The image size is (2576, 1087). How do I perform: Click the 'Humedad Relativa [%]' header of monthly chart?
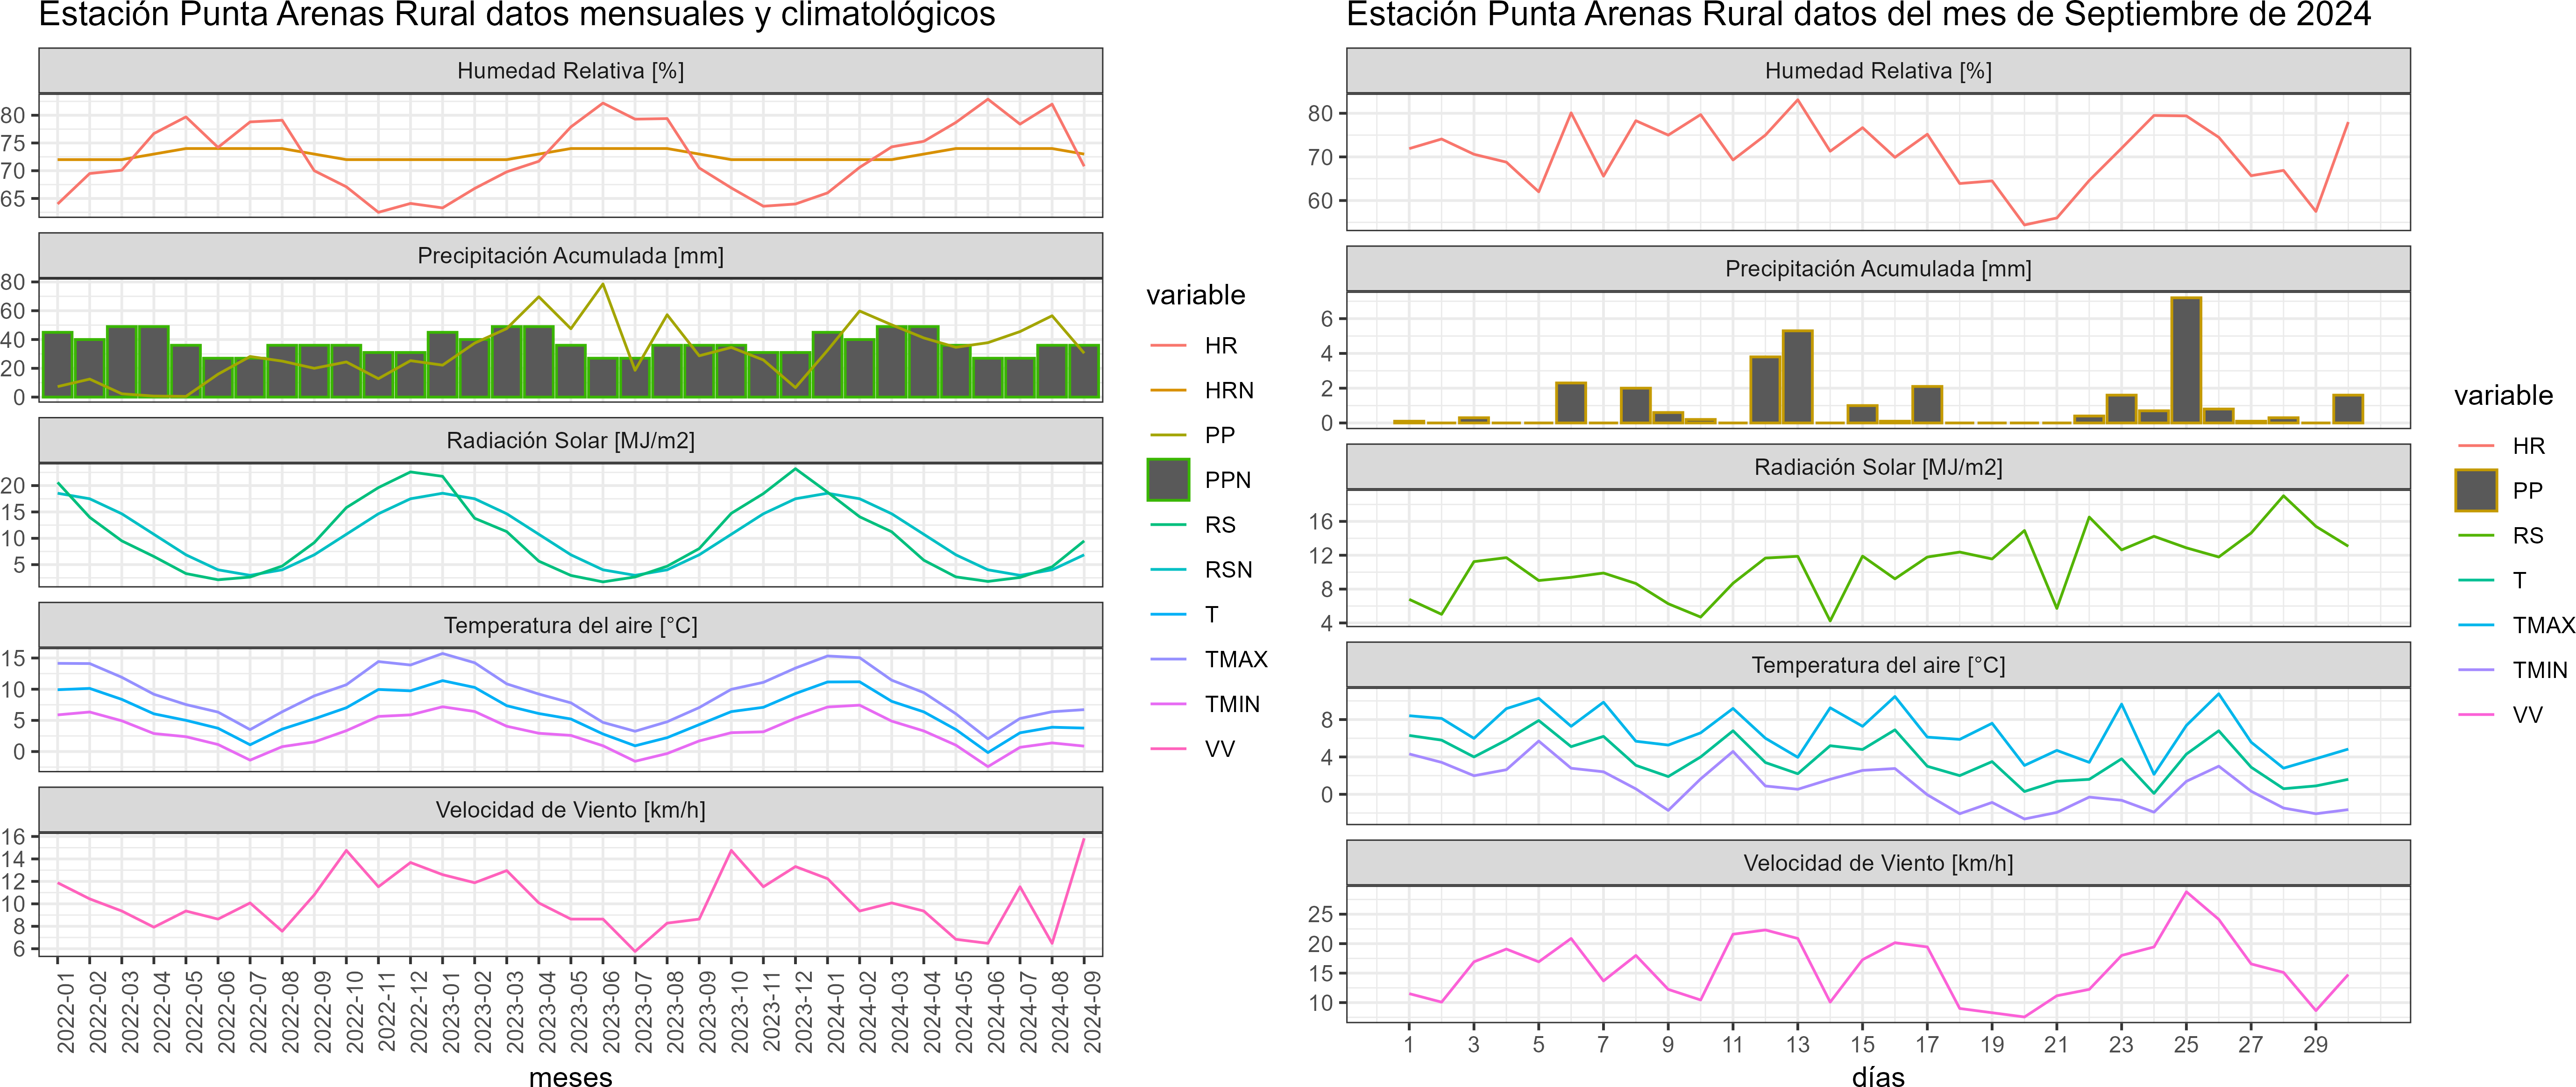pyautogui.click(x=570, y=71)
